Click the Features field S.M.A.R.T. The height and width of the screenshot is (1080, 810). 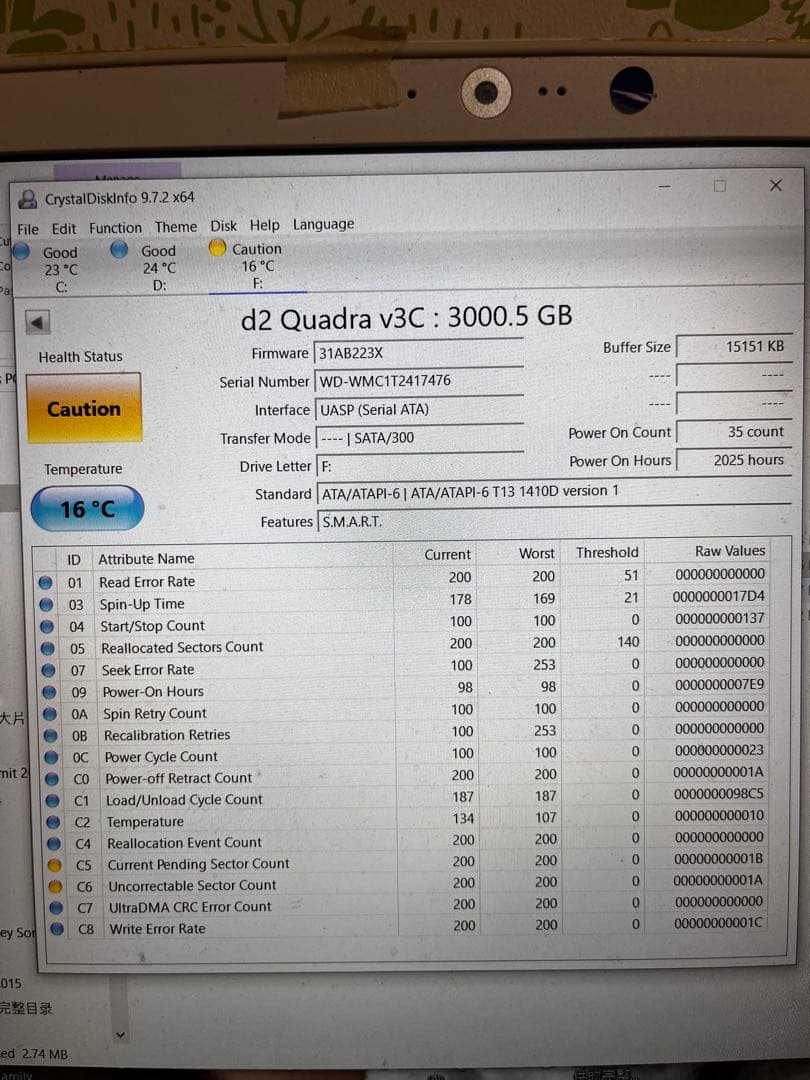tap(553, 521)
